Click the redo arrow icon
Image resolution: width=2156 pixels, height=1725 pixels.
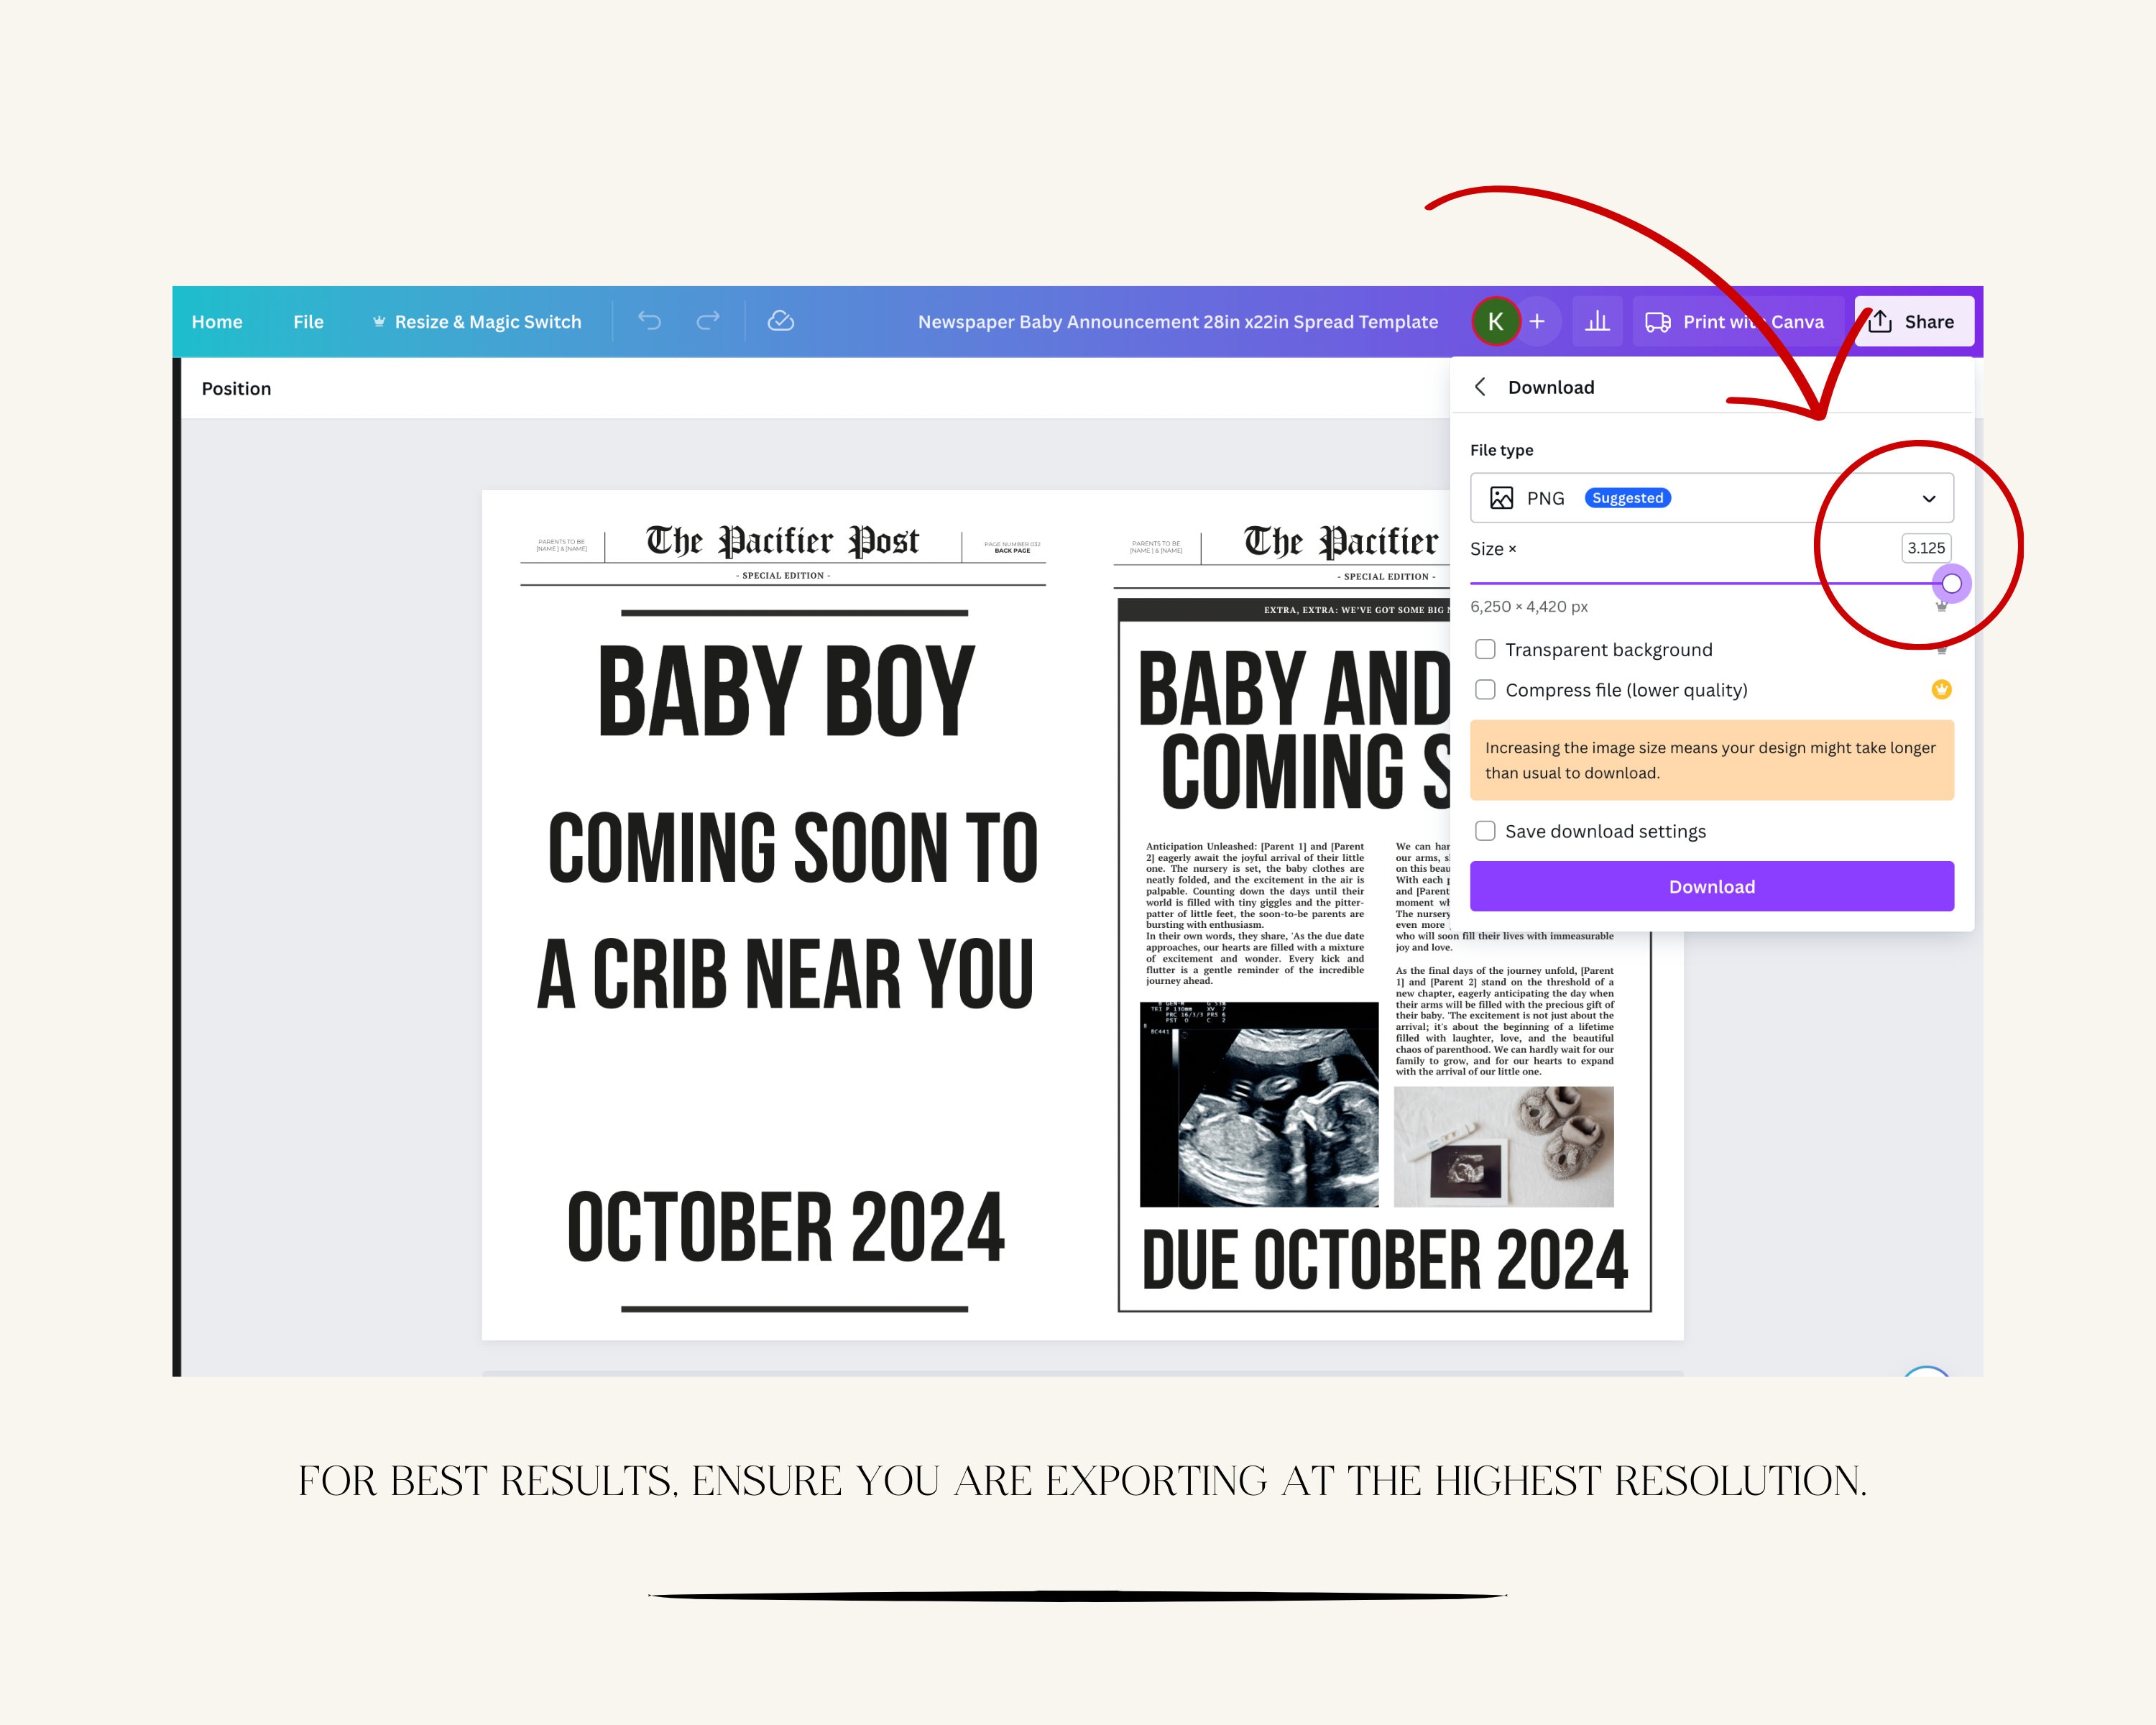point(708,321)
